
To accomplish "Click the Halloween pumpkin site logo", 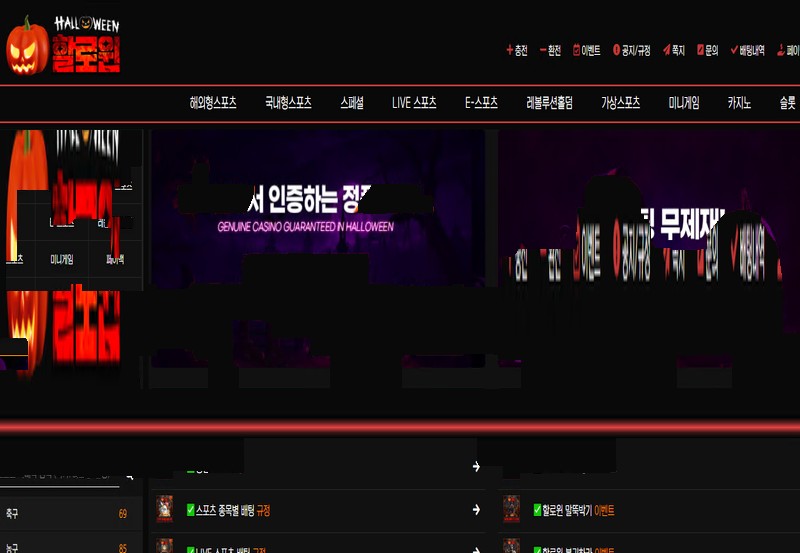I will click(64, 45).
